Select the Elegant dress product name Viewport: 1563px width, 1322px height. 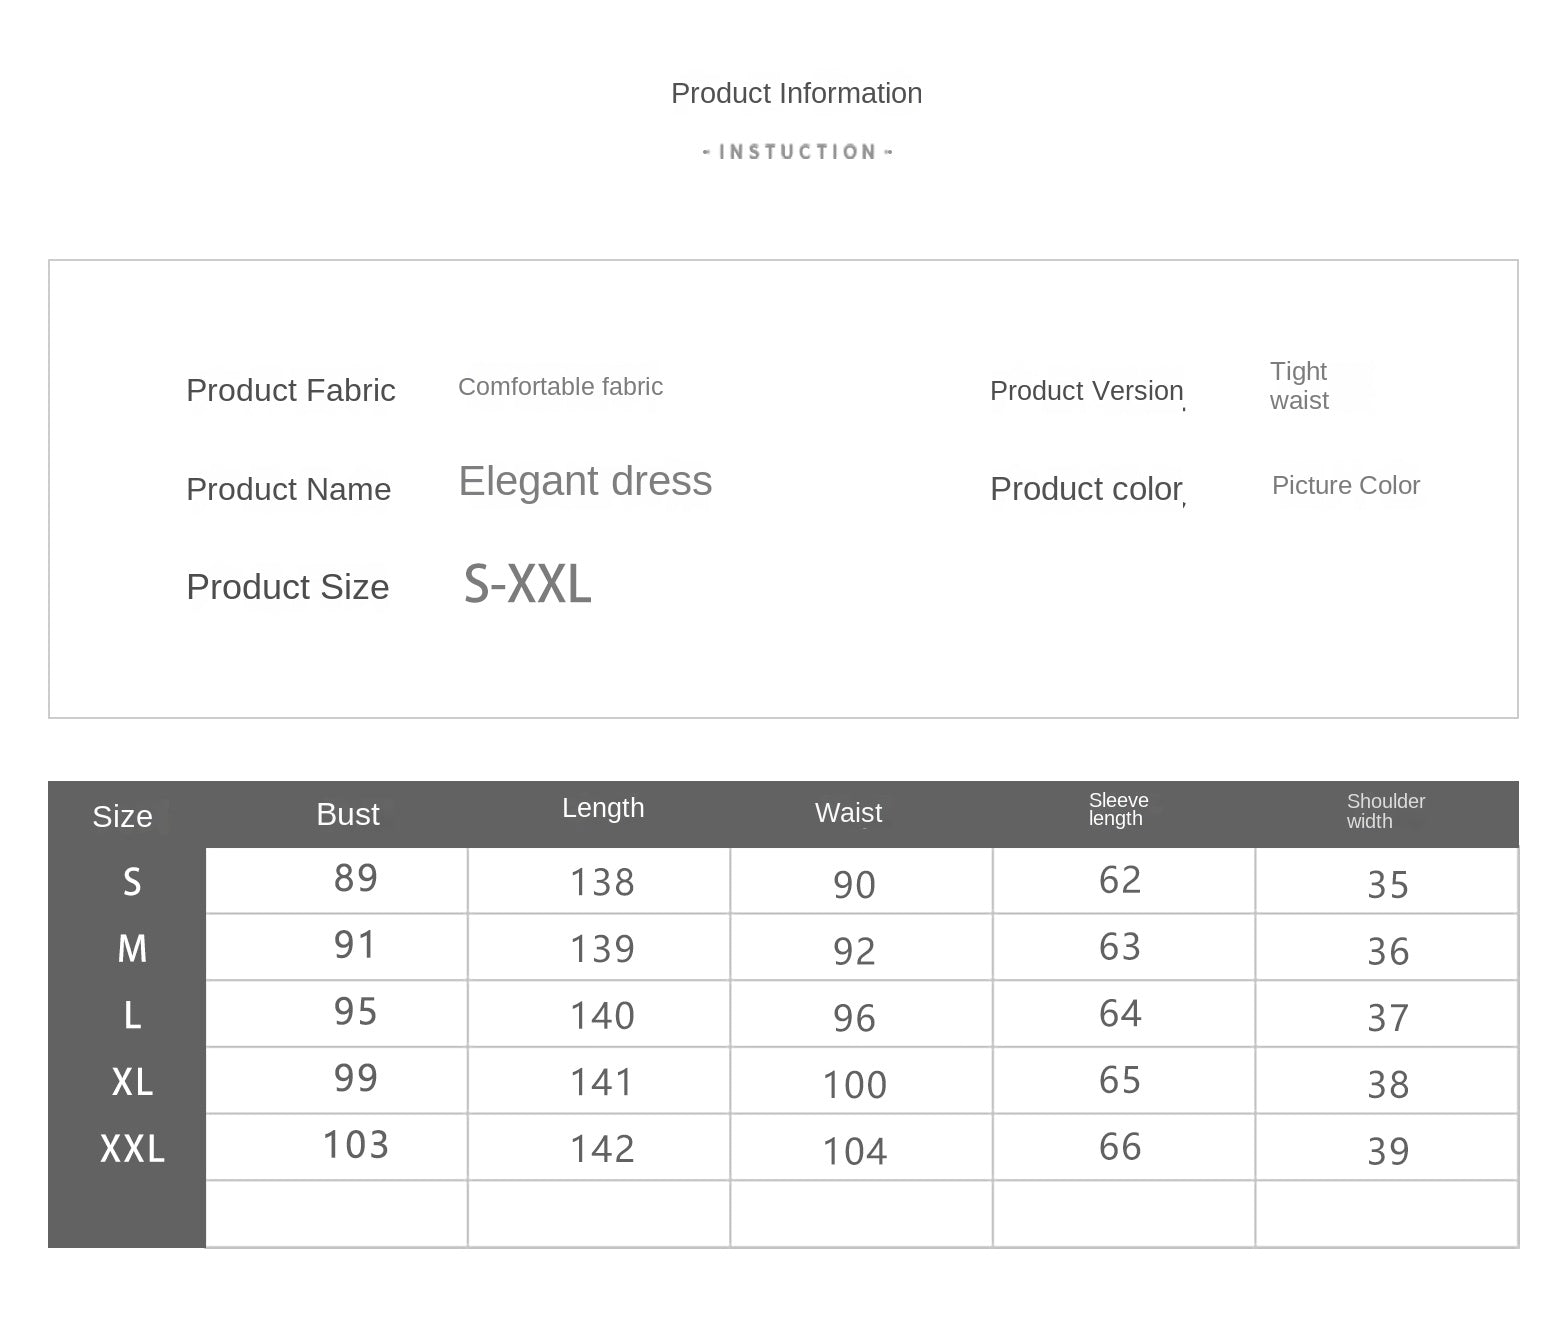(x=585, y=481)
